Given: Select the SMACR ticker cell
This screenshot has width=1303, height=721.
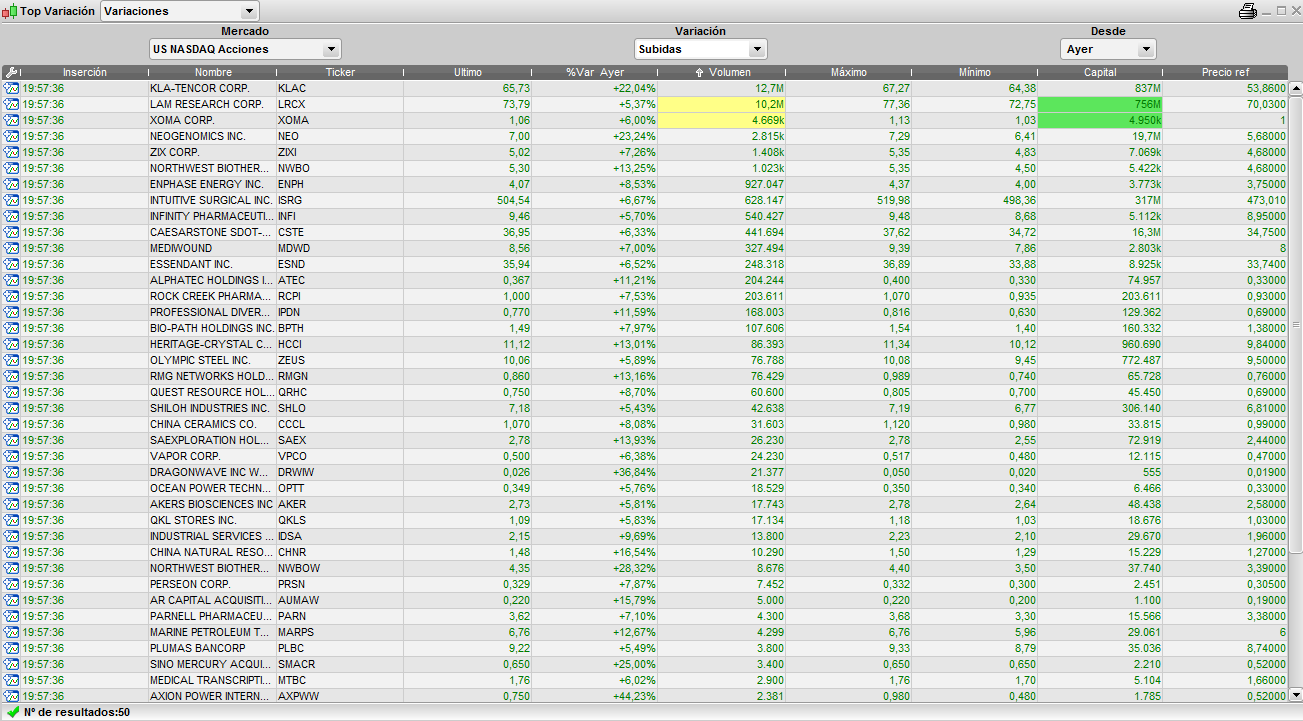Looking at the screenshot, I should tap(340, 664).
